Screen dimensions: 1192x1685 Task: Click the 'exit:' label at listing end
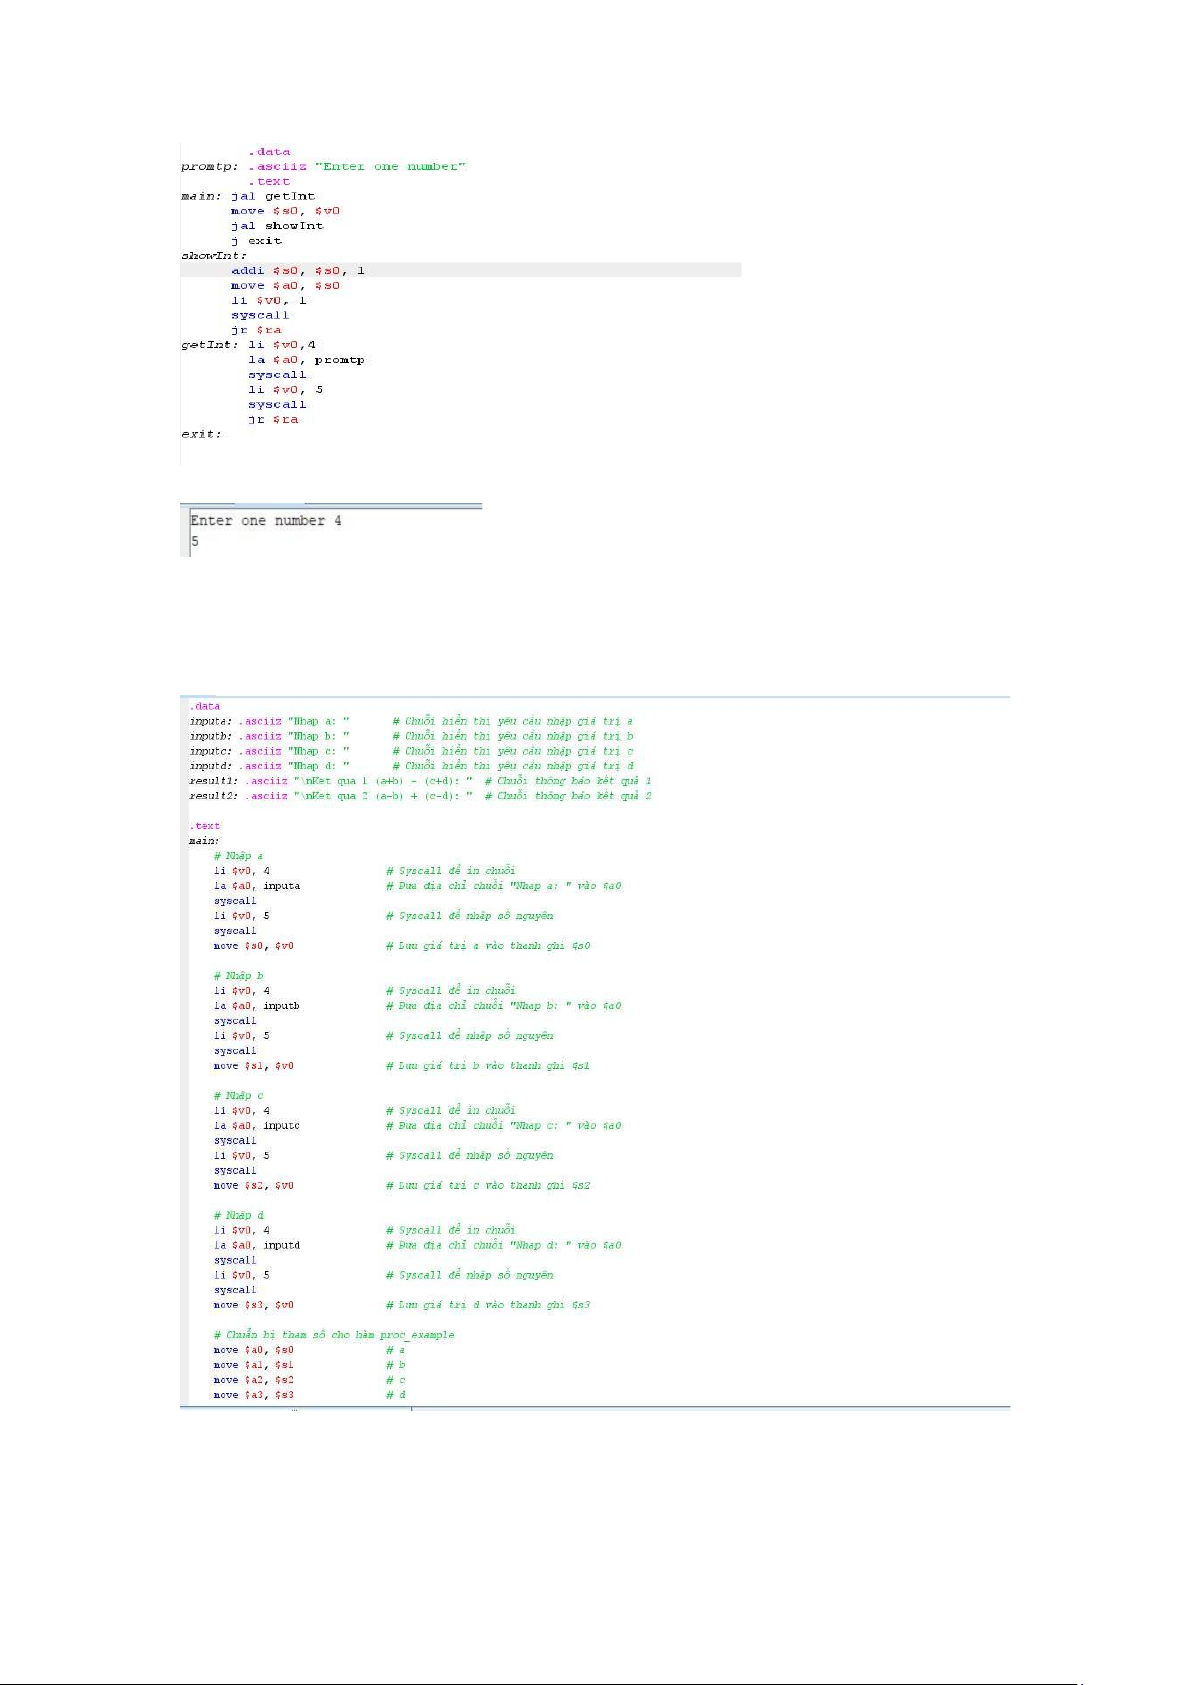click(201, 434)
